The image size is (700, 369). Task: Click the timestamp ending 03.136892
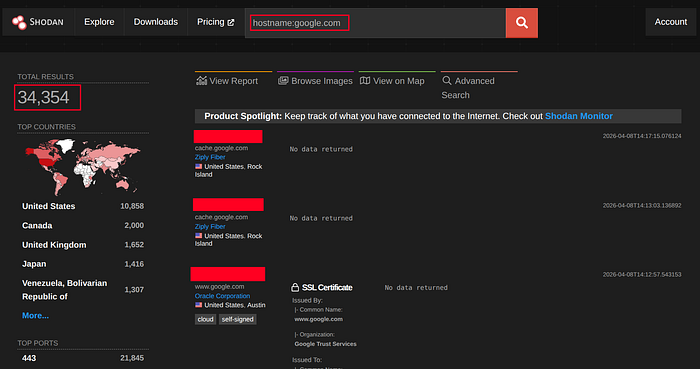(642, 206)
